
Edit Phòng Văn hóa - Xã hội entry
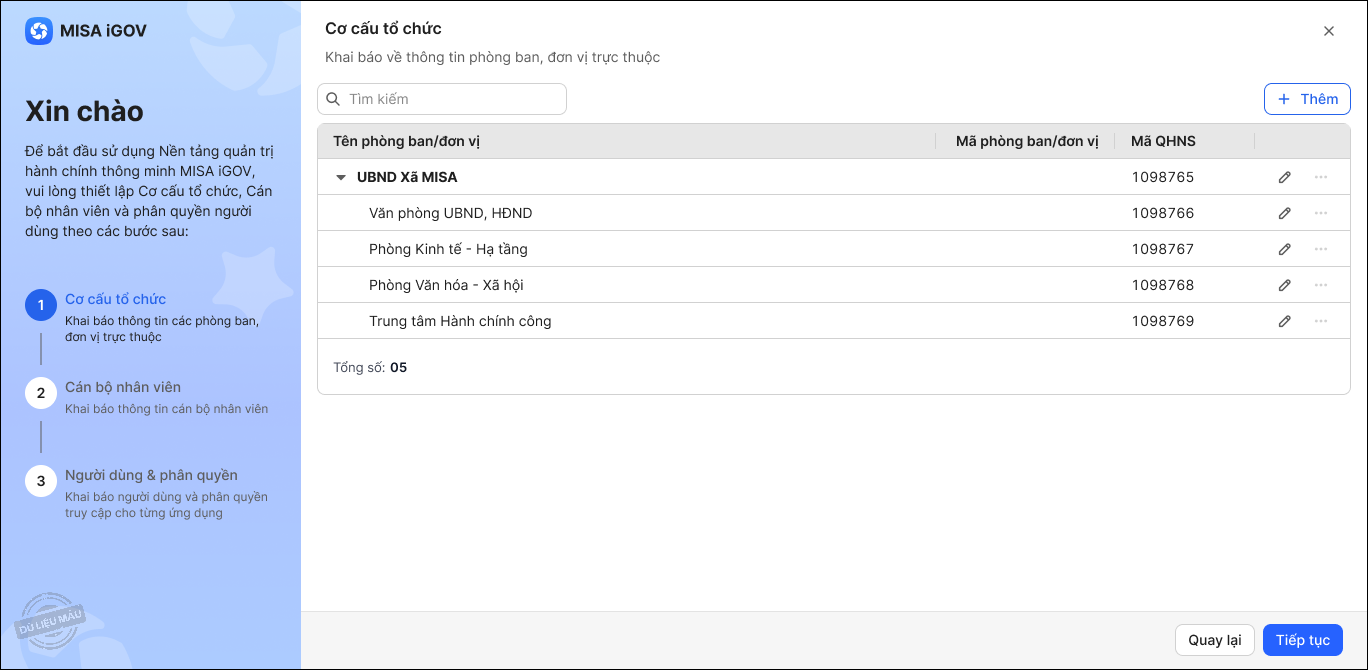[1285, 285]
